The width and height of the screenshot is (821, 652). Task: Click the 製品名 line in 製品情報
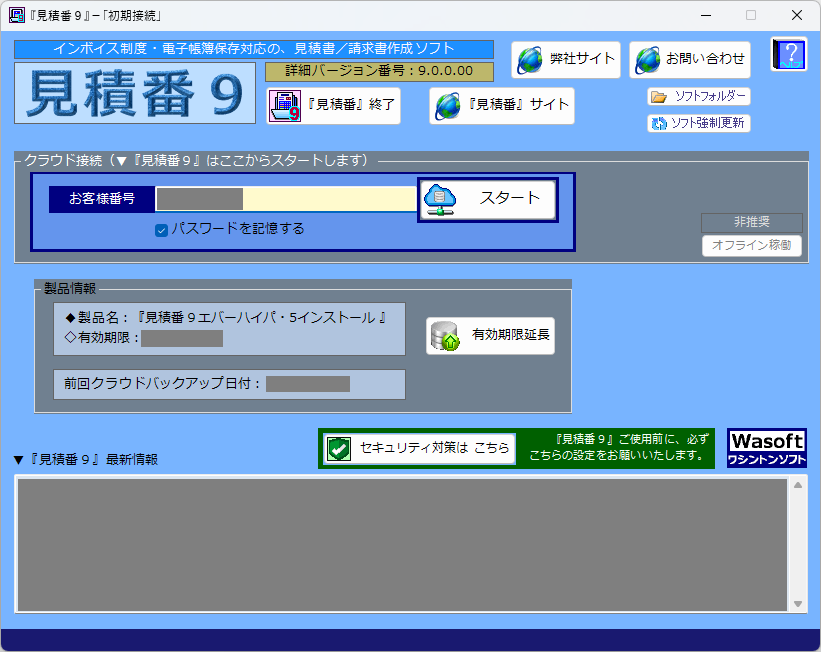pos(226,318)
